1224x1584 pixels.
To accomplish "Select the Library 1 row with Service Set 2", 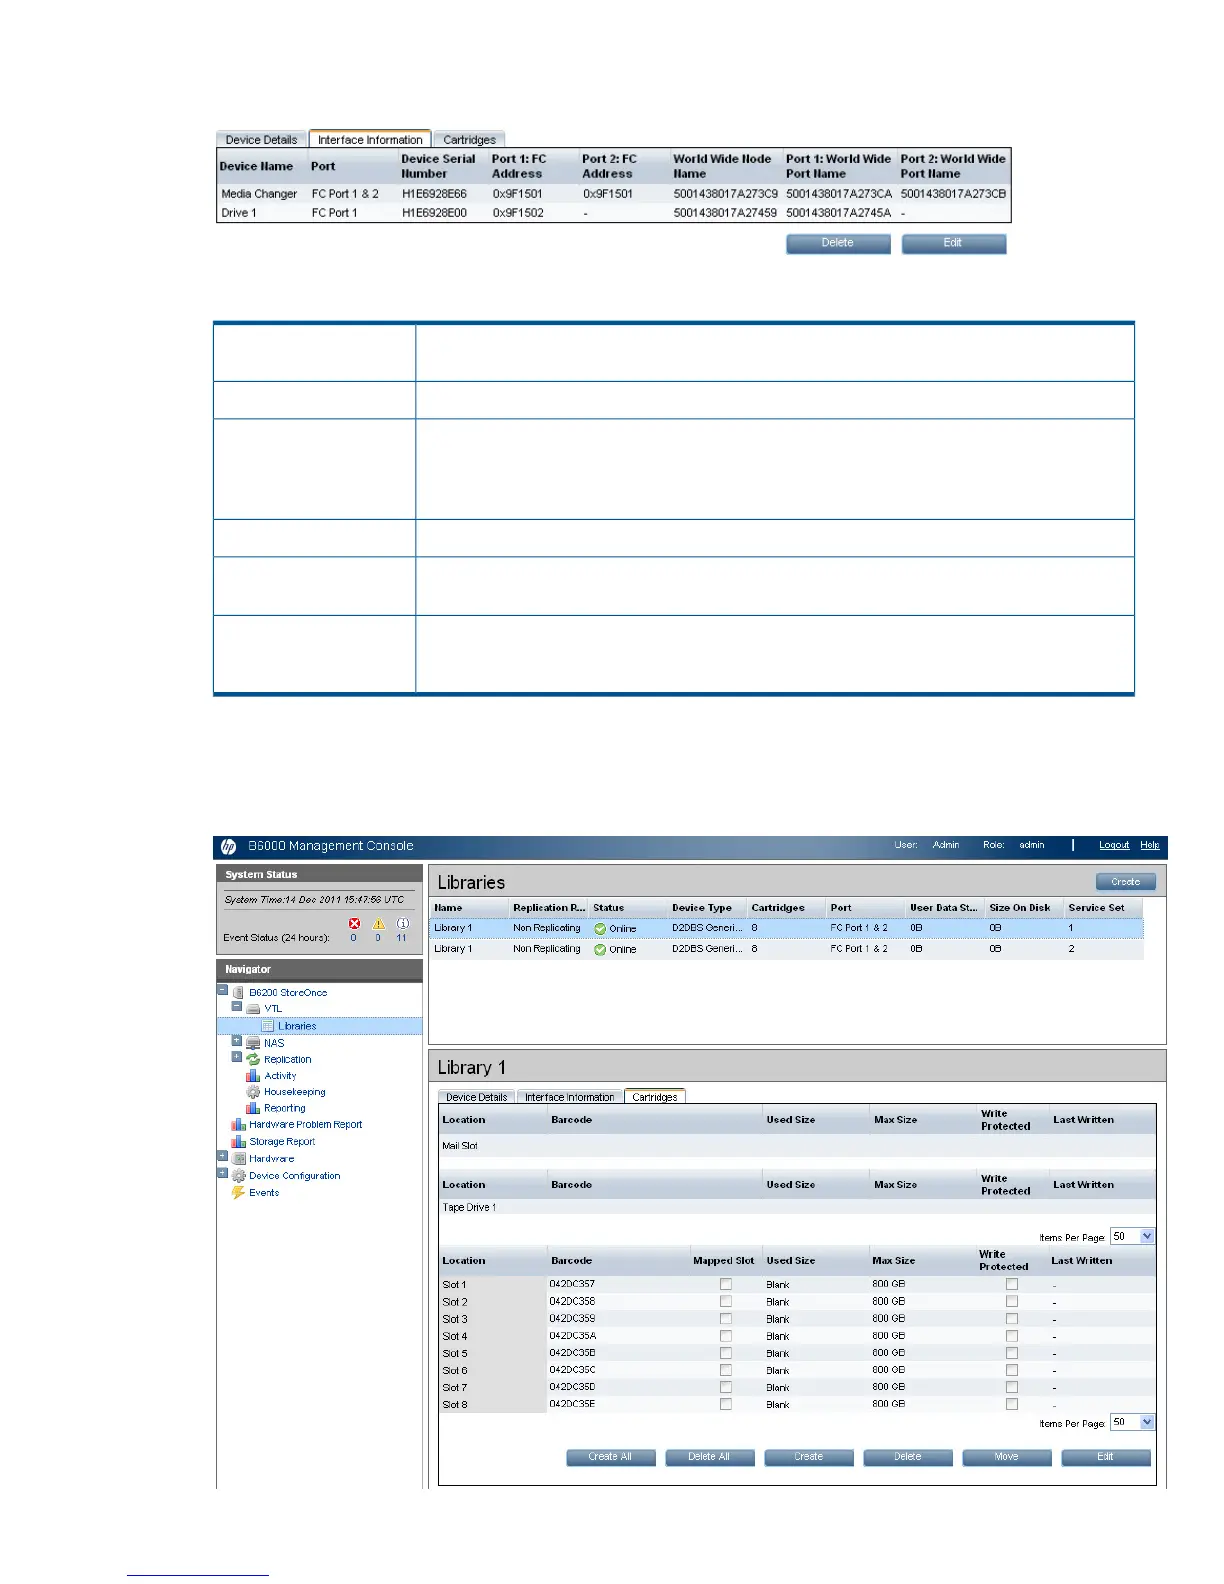I will [787, 949].
